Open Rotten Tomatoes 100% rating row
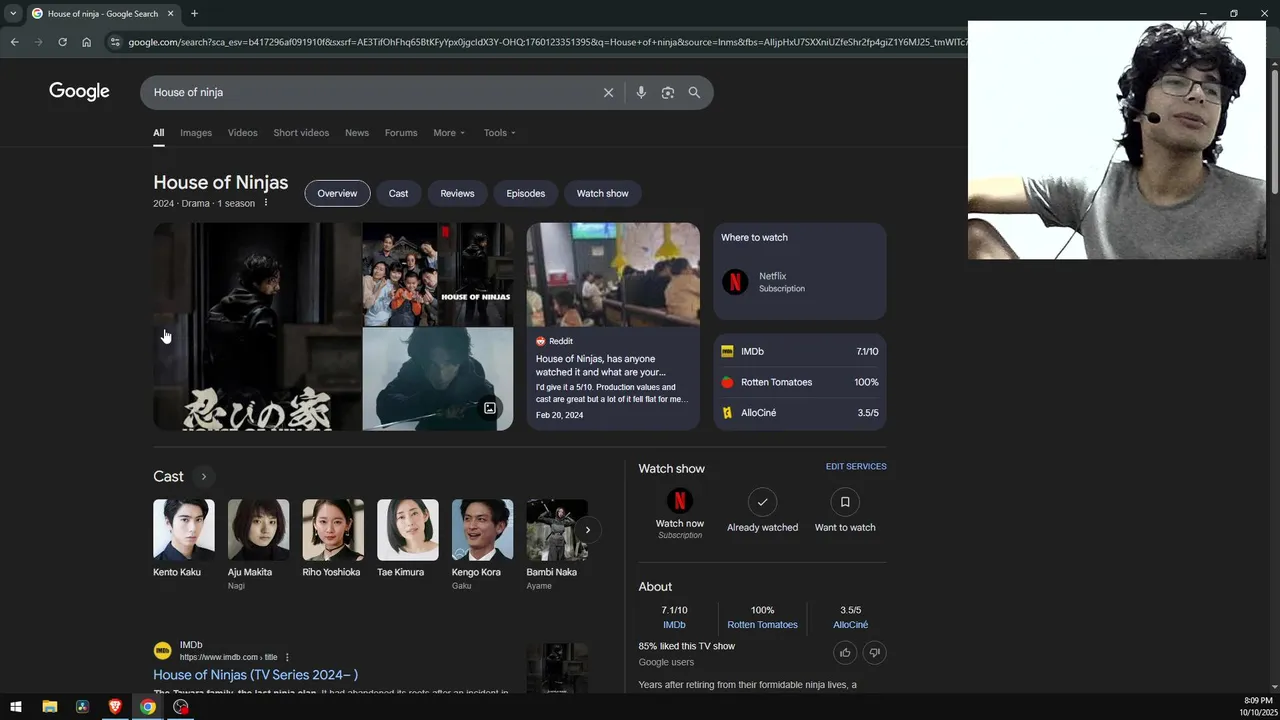The width and height of the screenshot is (1280, 720). click(x=800, y=382)
